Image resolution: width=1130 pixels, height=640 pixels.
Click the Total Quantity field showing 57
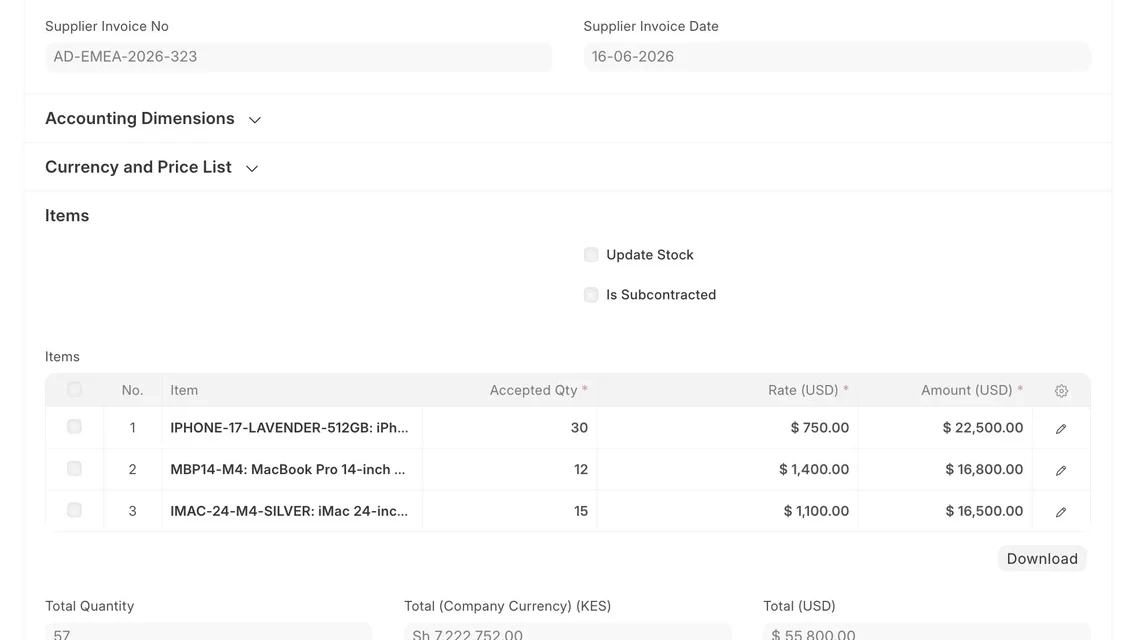pos(208,632)
